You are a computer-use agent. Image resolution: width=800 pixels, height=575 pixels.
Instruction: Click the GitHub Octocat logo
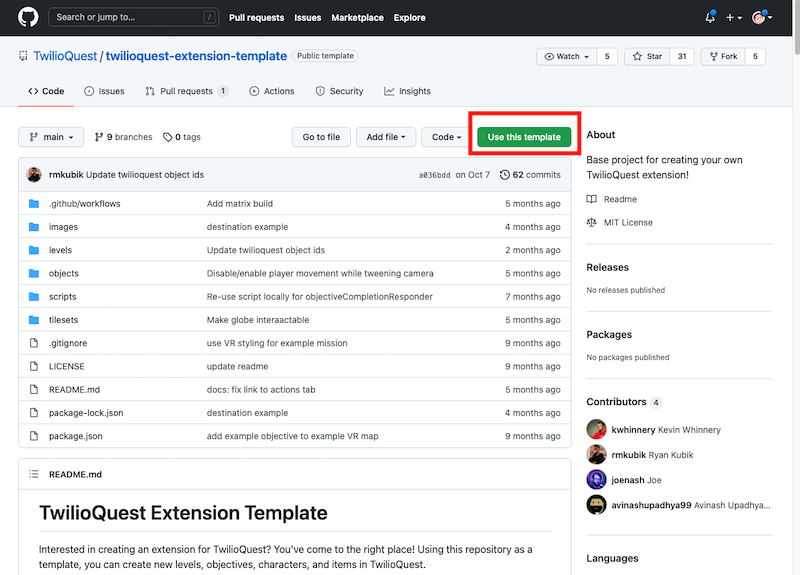pos(26,17)
